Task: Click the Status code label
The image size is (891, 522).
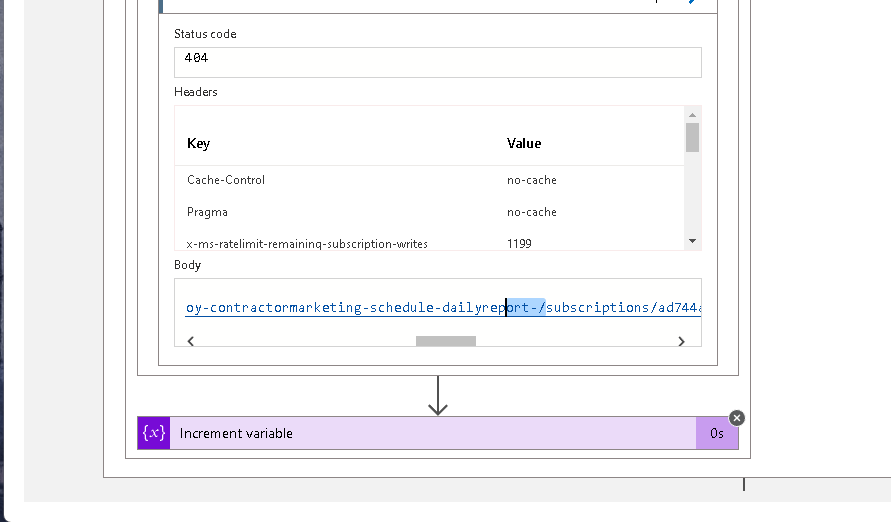Action: click(205, 34)
